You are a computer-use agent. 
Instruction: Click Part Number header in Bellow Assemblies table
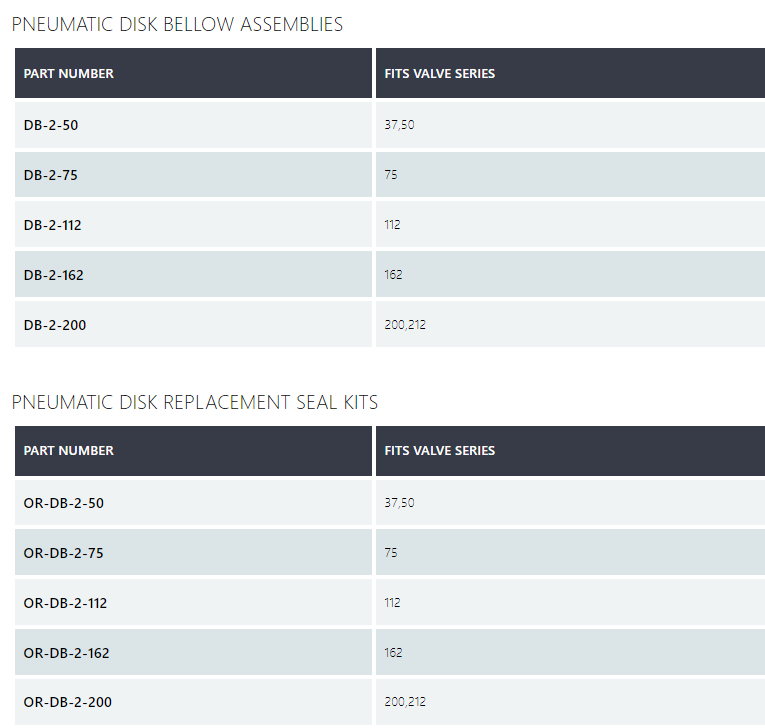pos(69,73)
